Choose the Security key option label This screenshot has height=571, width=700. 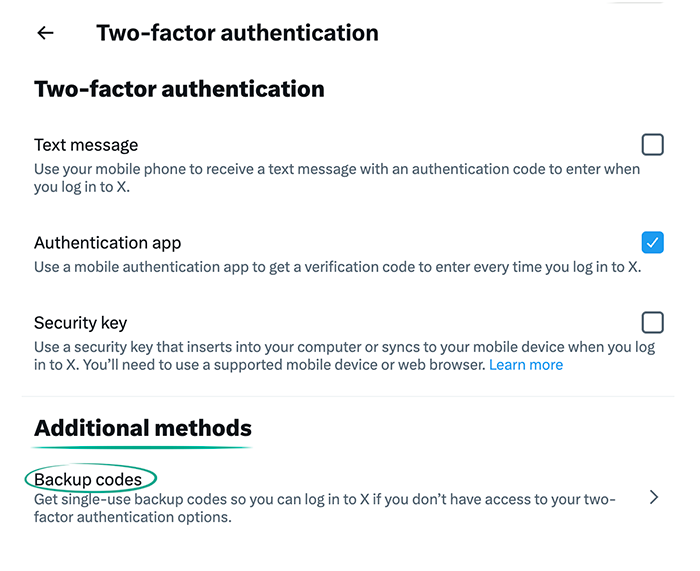tap(80, 323)
